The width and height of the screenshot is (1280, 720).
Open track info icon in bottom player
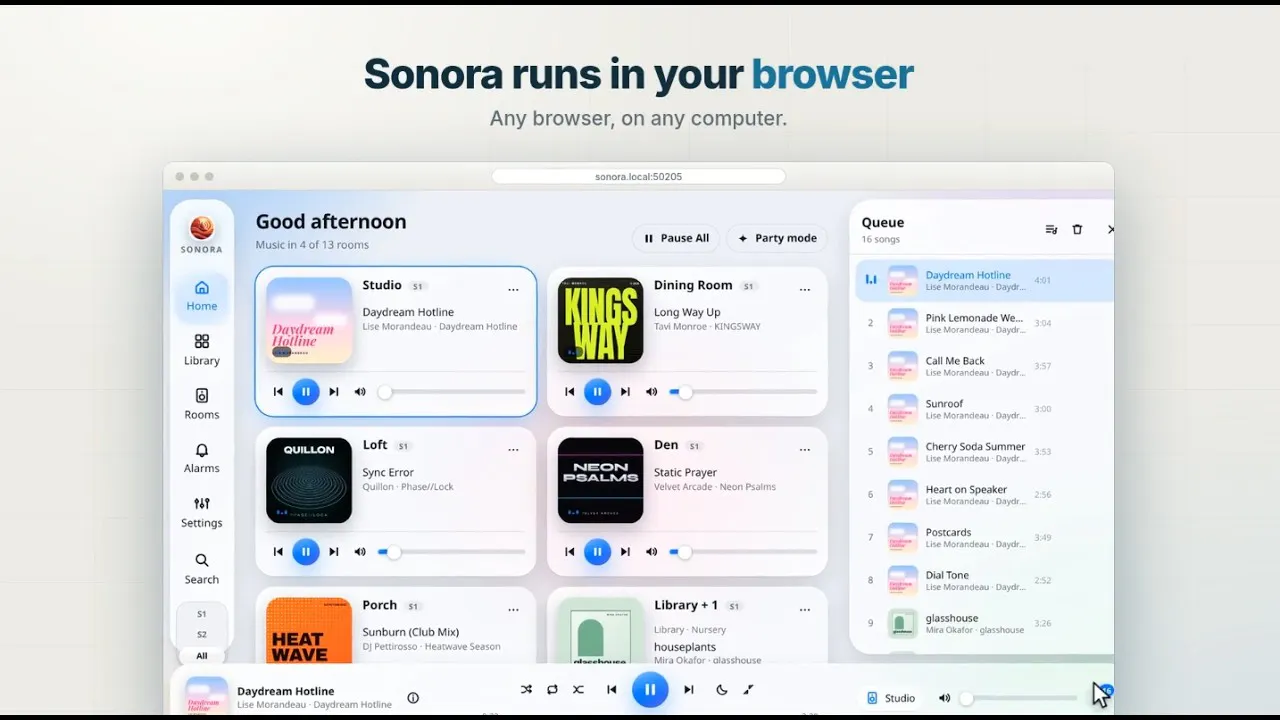pos(413,698)
